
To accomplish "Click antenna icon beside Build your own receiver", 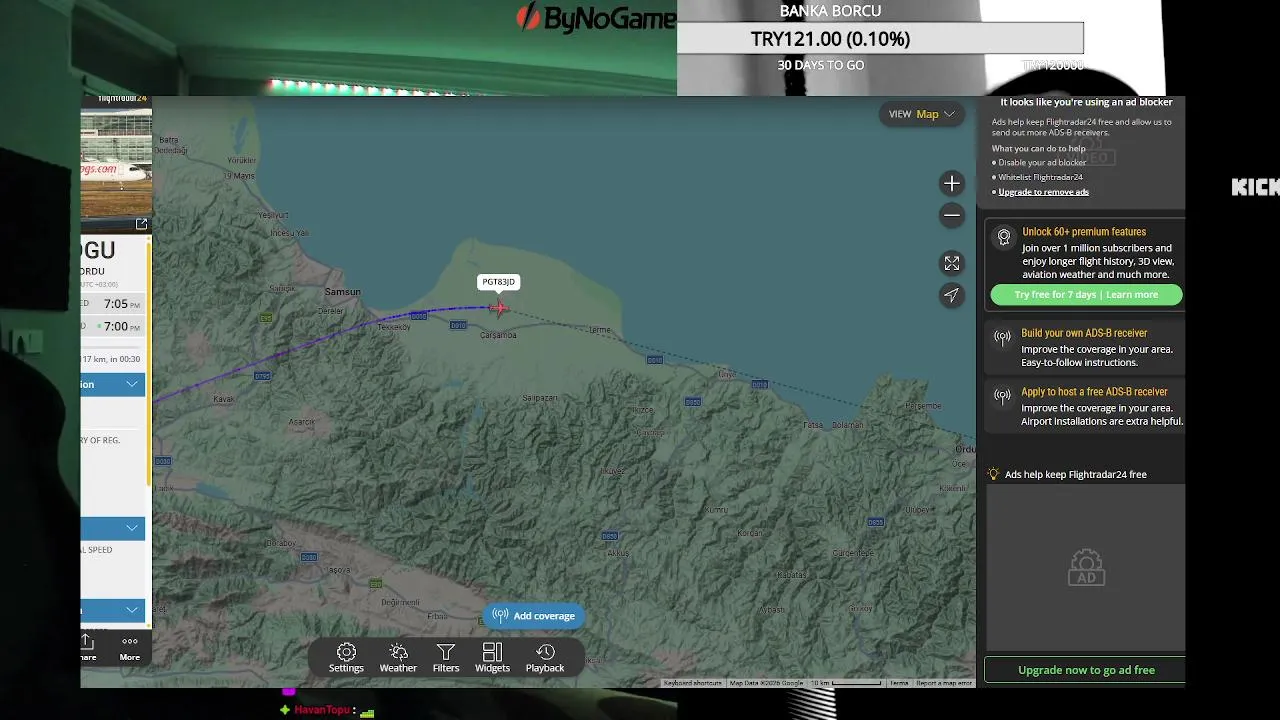I will 1002,338.
